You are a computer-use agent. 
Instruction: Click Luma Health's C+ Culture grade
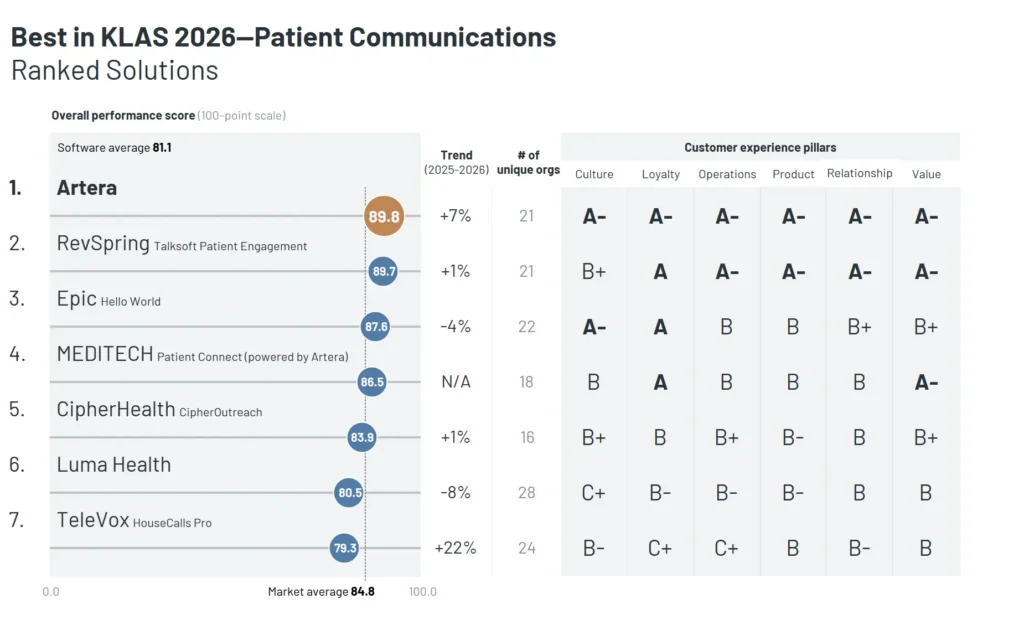[x=594, y=492]
